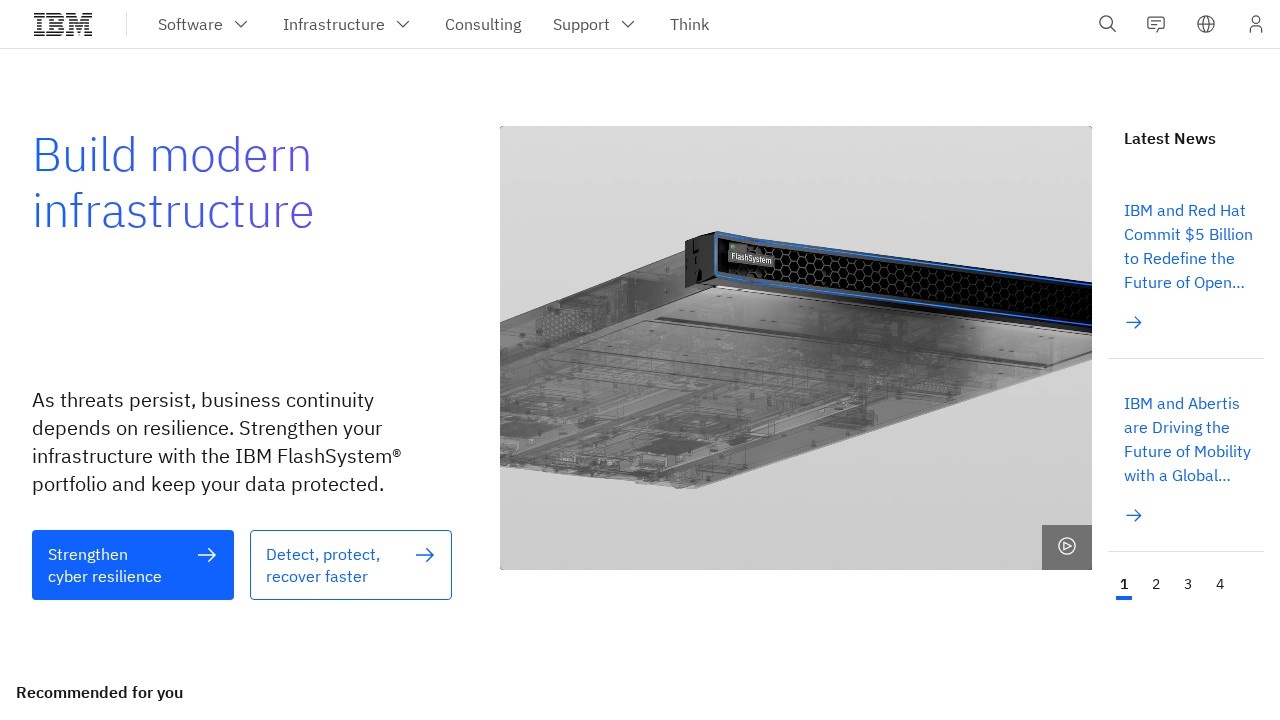1280x720 pixels.
Task: Click Detect, protect, recover faster button
Action: coord(351,565)
